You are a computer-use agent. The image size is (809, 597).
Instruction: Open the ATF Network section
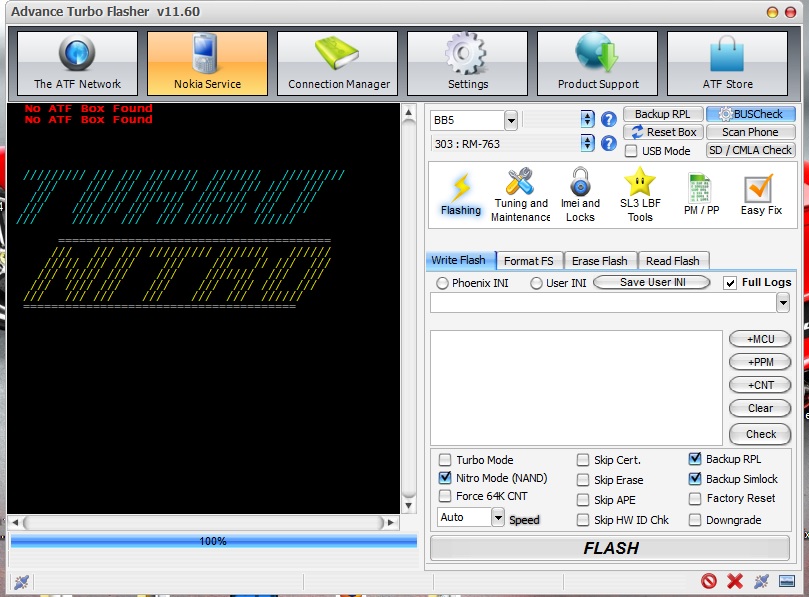[x=77, y=63]
